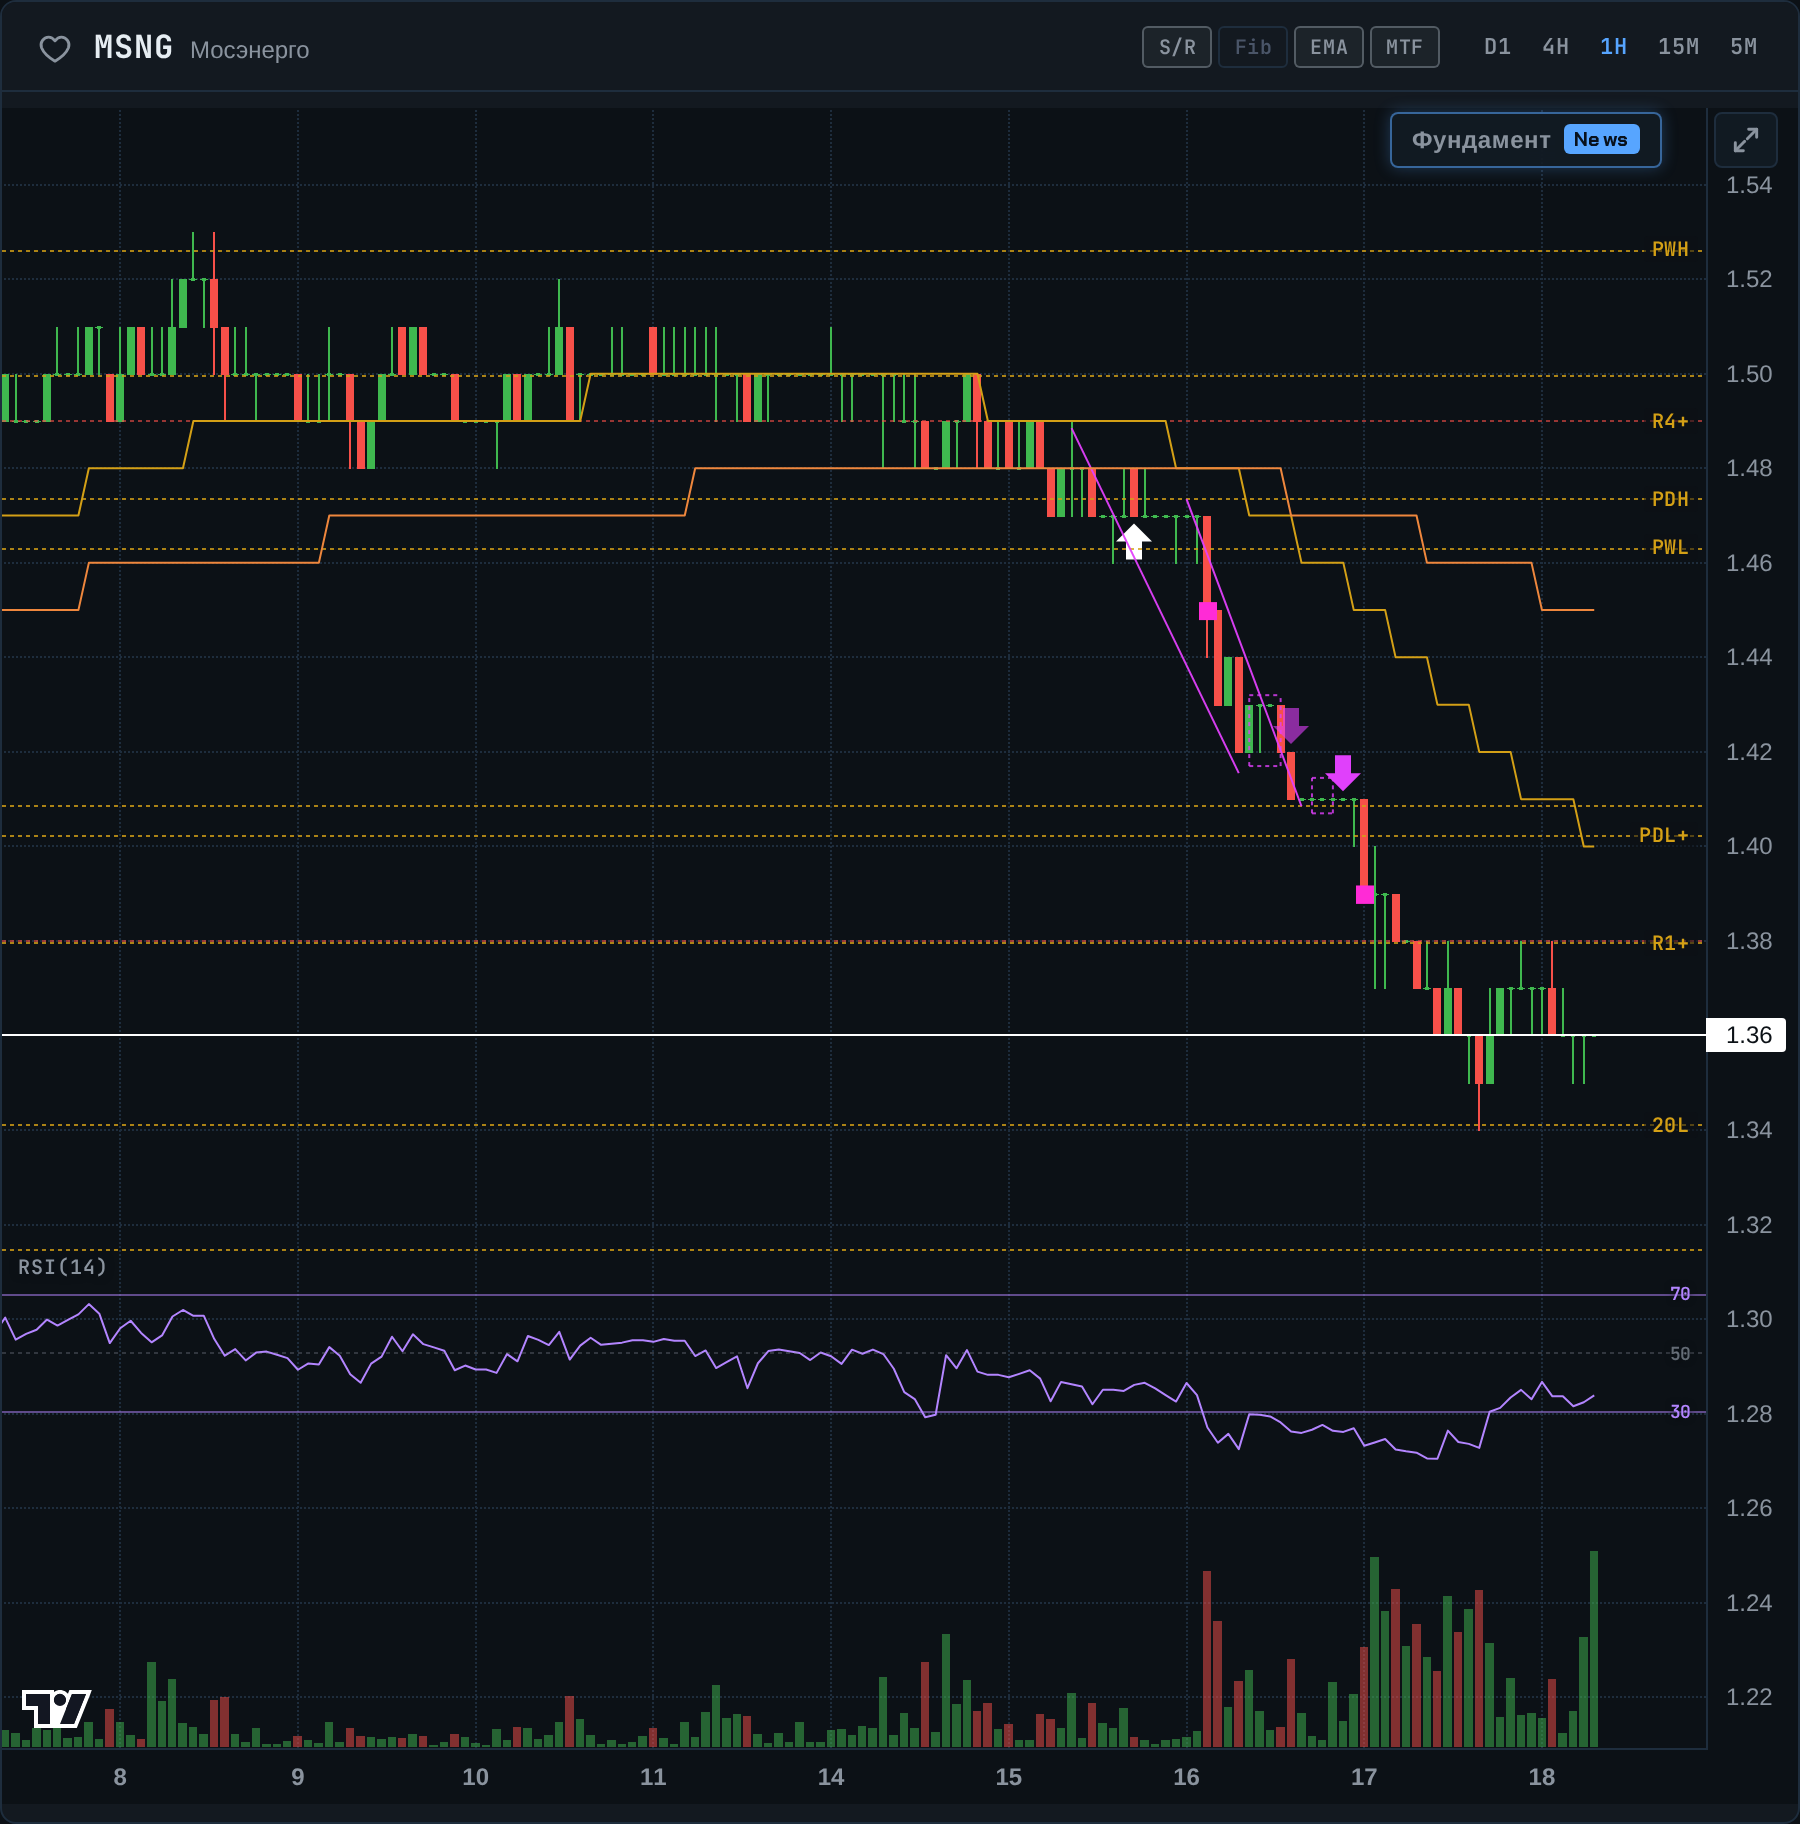Click the R1+ level label
Viewport: 1800px width, 1824px height.
point(1670,943)
